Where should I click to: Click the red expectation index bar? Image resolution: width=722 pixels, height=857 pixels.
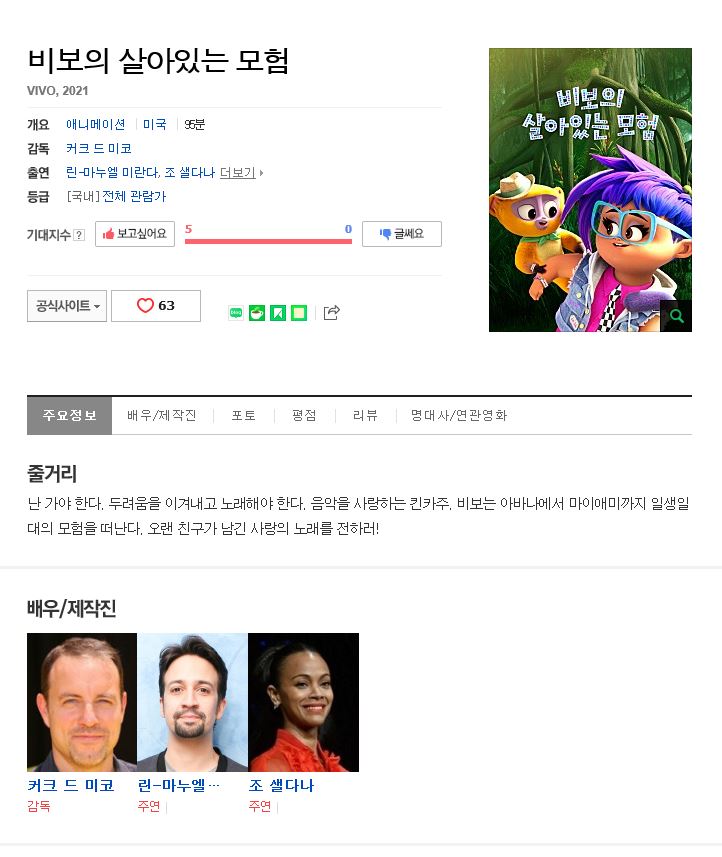point(268,241)
